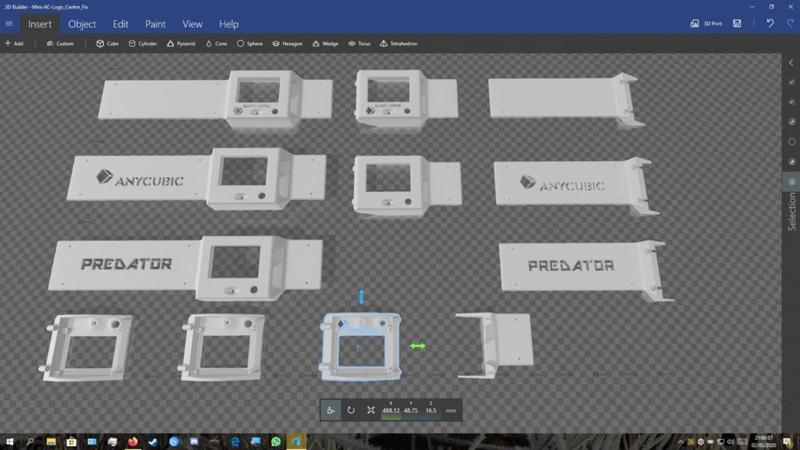Insert a Cube shape
Image resolution: width=800 pixels, height=450 pixels.
(x=107, y=44)
